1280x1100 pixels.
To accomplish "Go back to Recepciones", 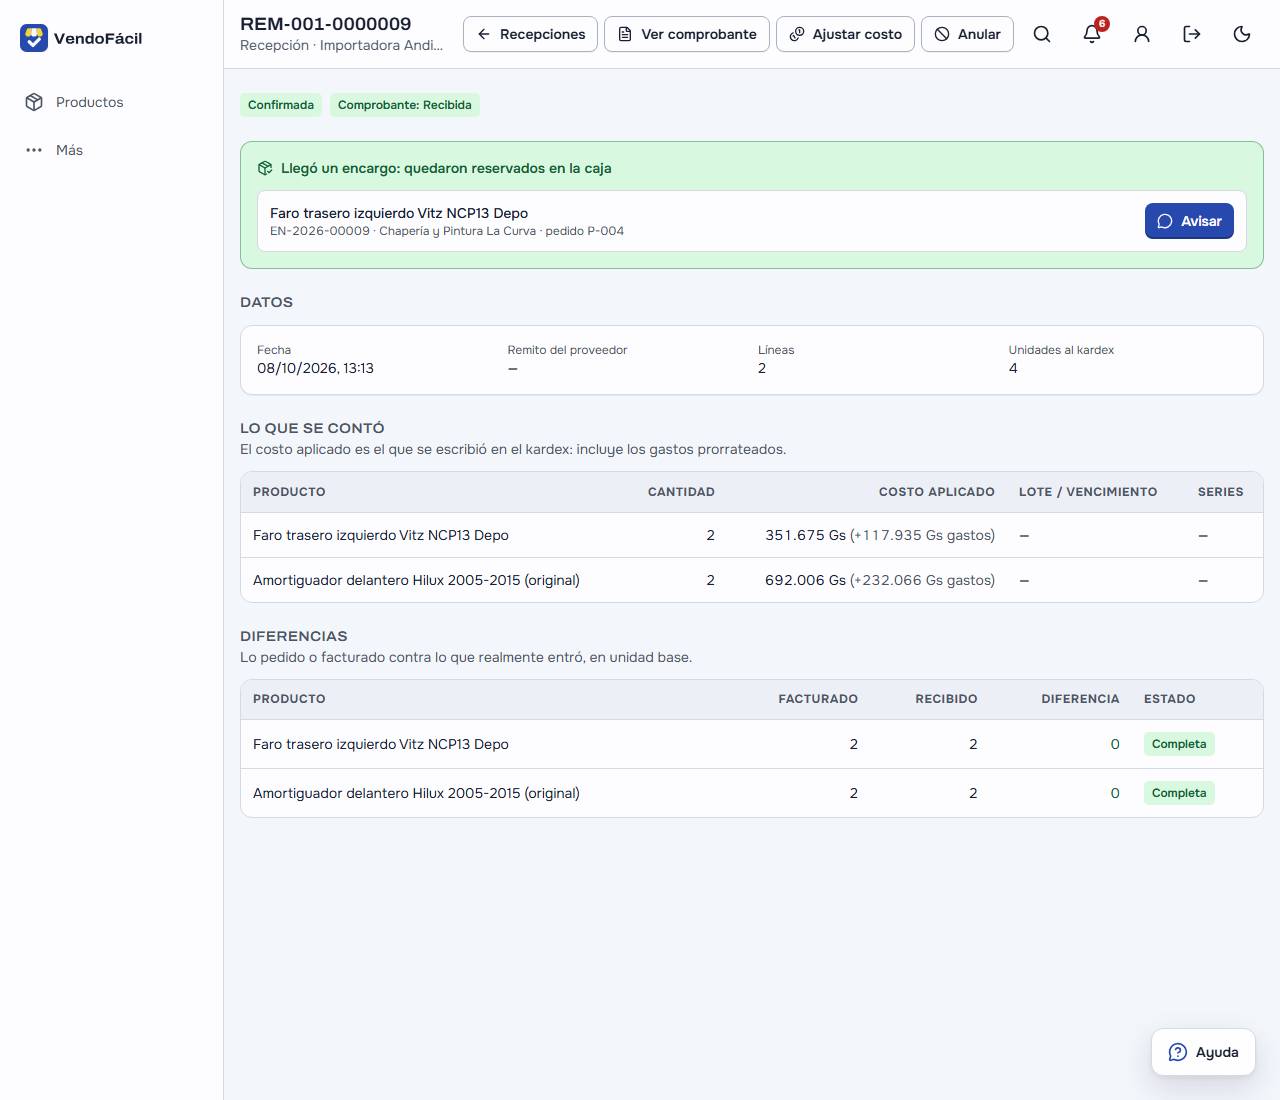I will 530,34.
